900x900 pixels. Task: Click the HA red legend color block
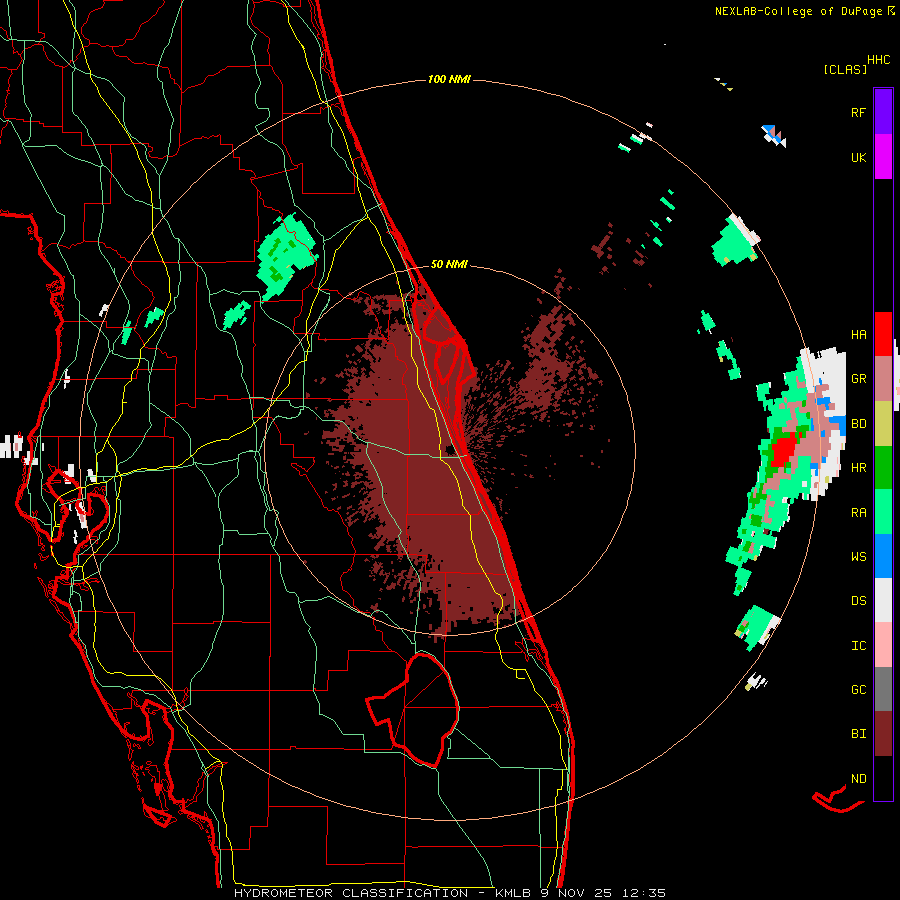(x=883, y=334)
